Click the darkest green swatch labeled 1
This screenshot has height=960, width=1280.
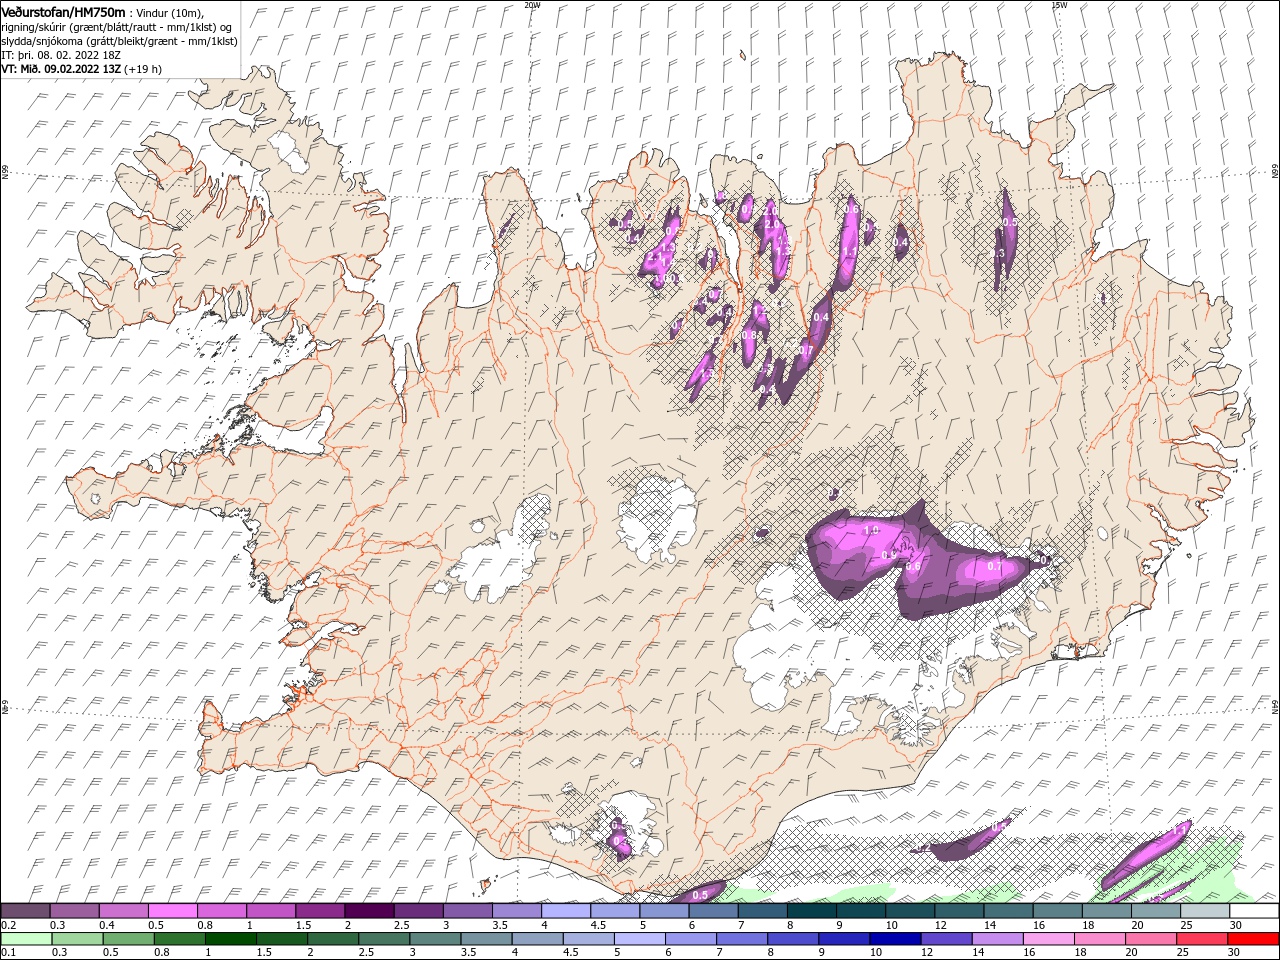(x=230, y=939)
